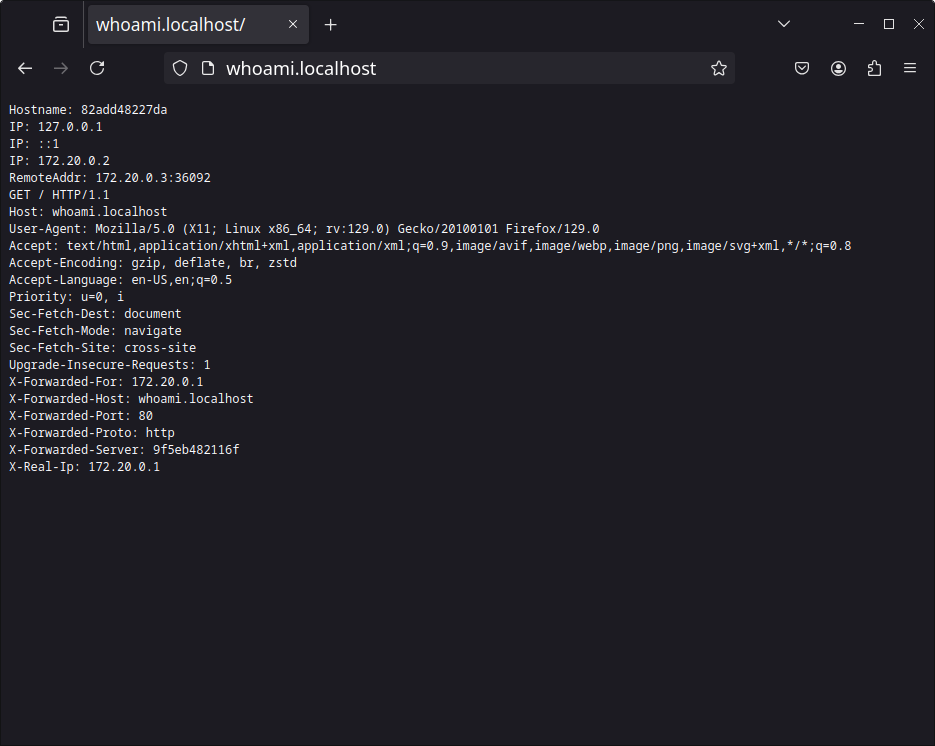Click X-Forwarded-For: 172.20.0.1 line

point(106,382)
